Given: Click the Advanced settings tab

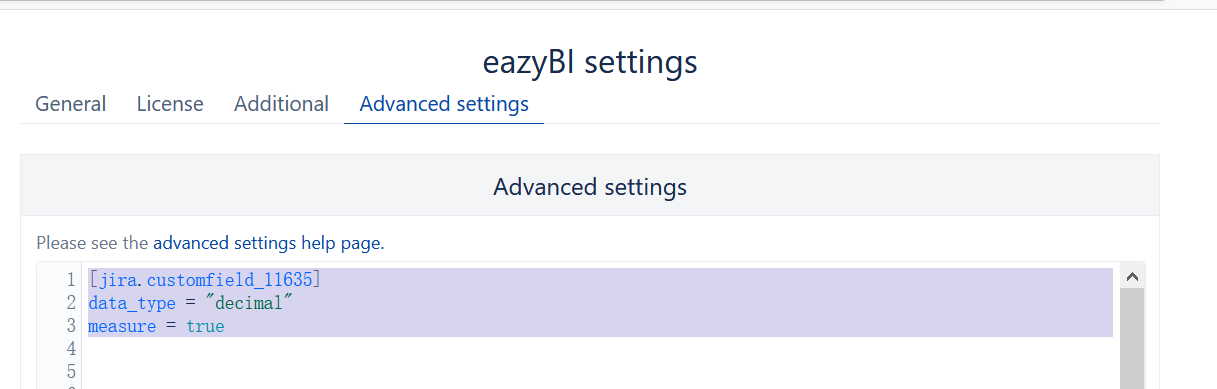Looking at the screenshot, I should pyautogui.click(x=444, y=104).
